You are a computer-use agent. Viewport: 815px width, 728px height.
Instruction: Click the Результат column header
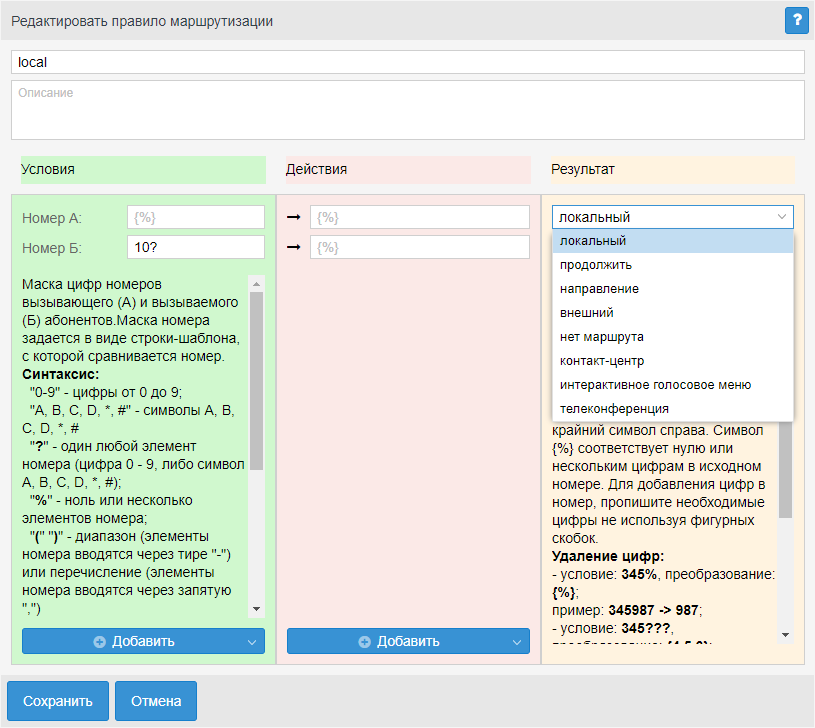673,169
